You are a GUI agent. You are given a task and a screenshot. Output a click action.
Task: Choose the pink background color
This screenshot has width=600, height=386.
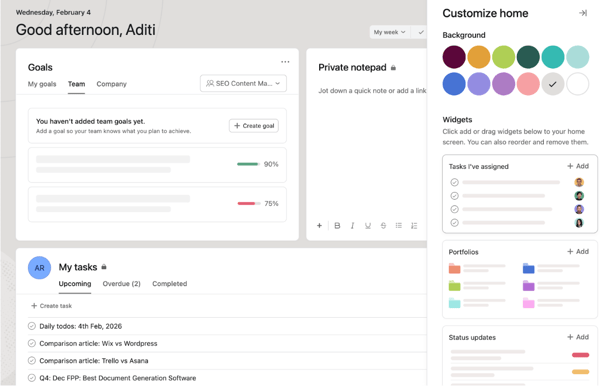coord(528,84)
